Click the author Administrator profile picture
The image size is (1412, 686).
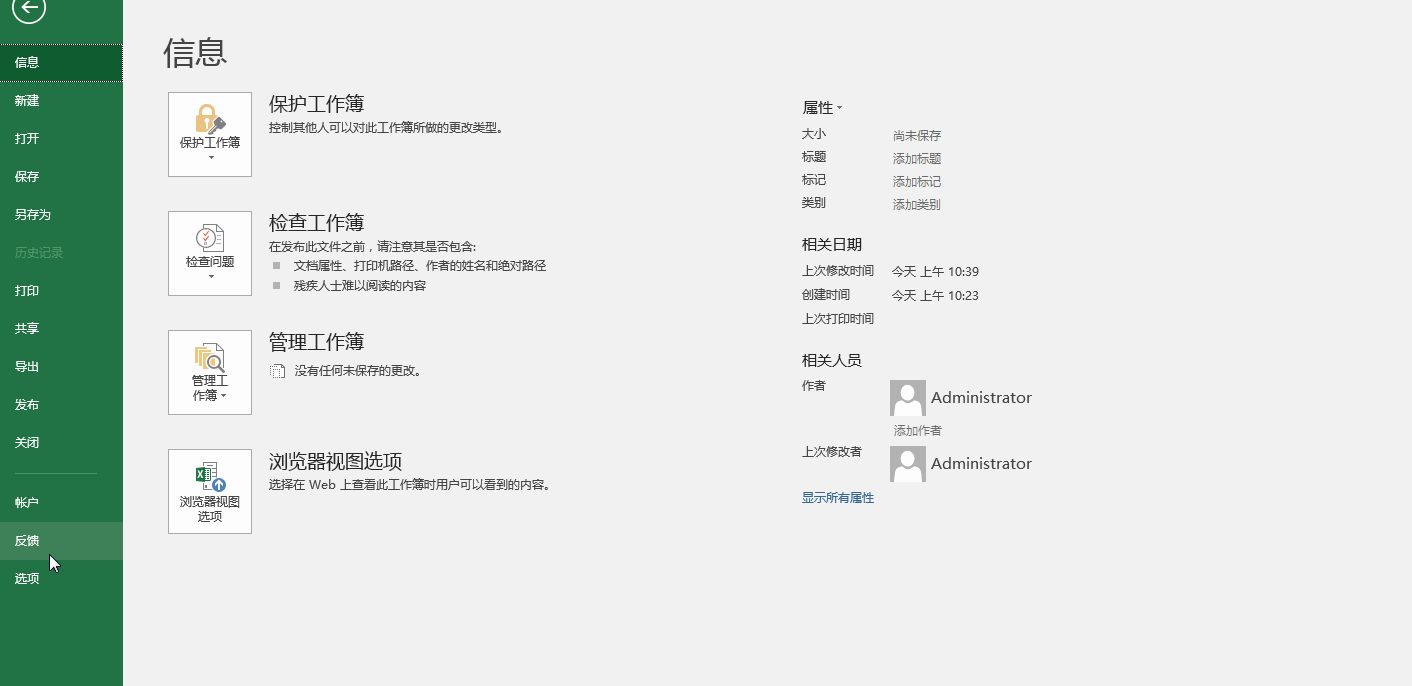[907, 397]
